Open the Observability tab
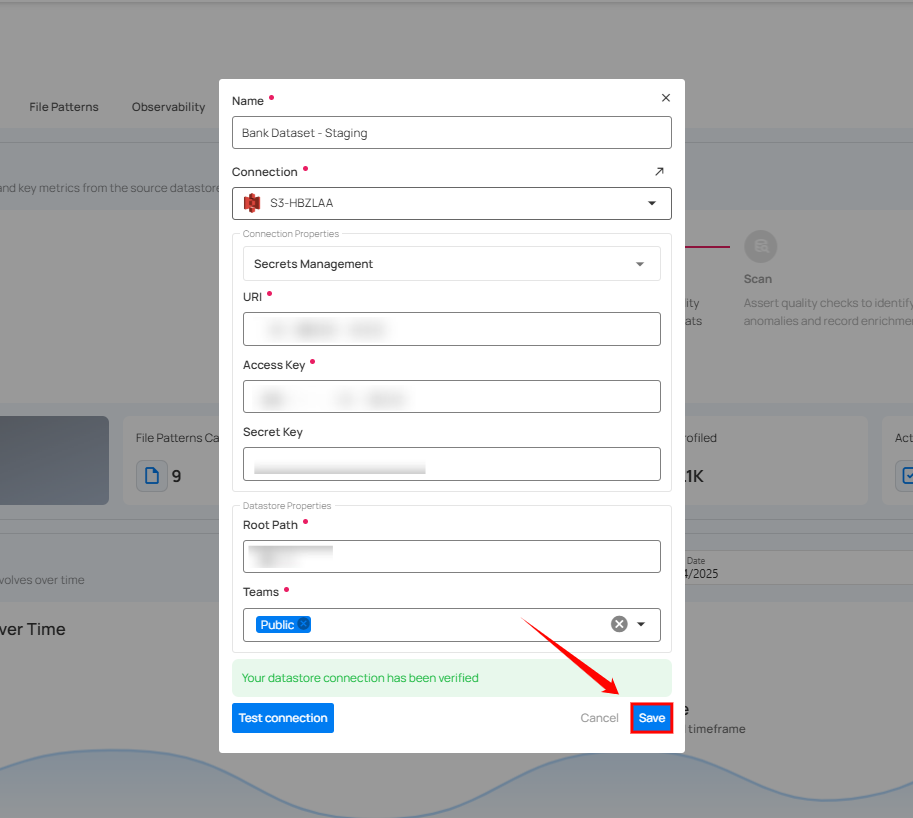Screen dimensions: 913x818 168,107
